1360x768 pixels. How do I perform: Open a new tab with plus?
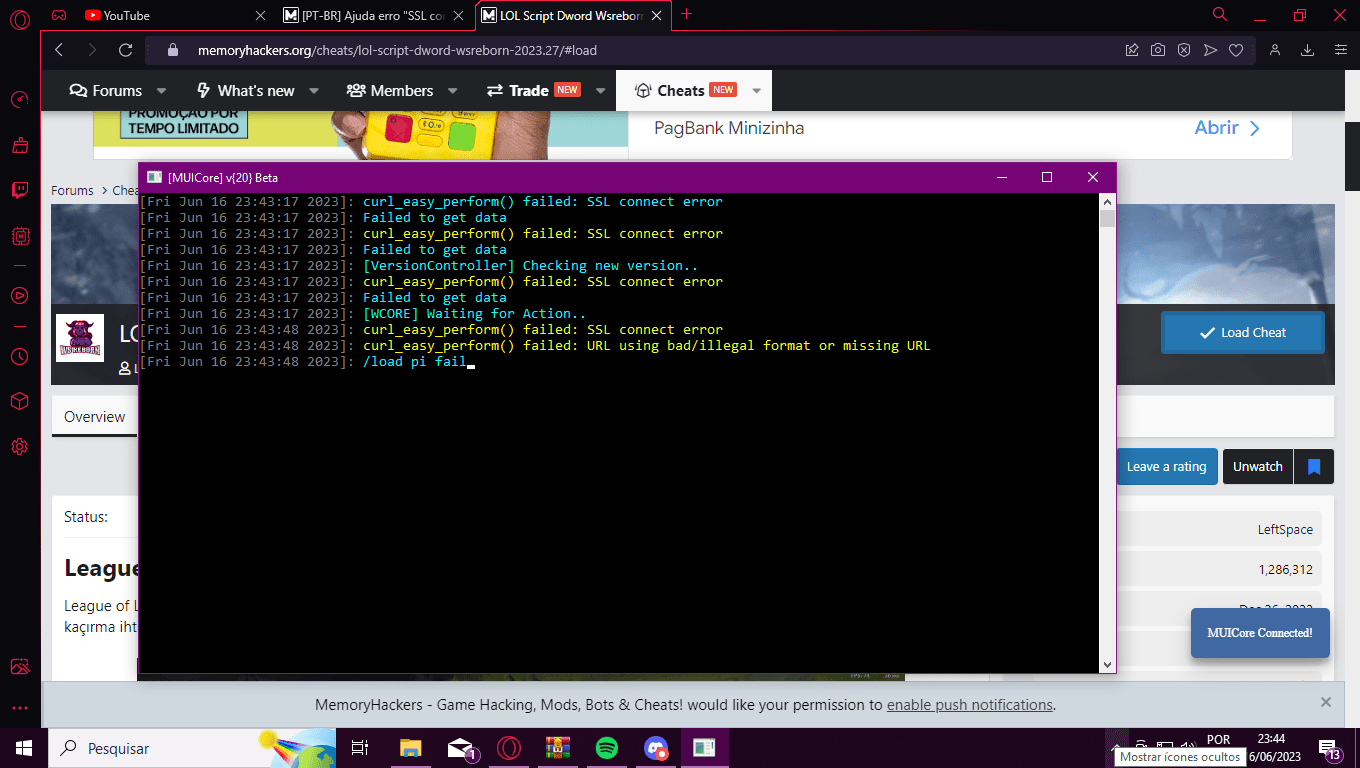(x=686, y=15)
